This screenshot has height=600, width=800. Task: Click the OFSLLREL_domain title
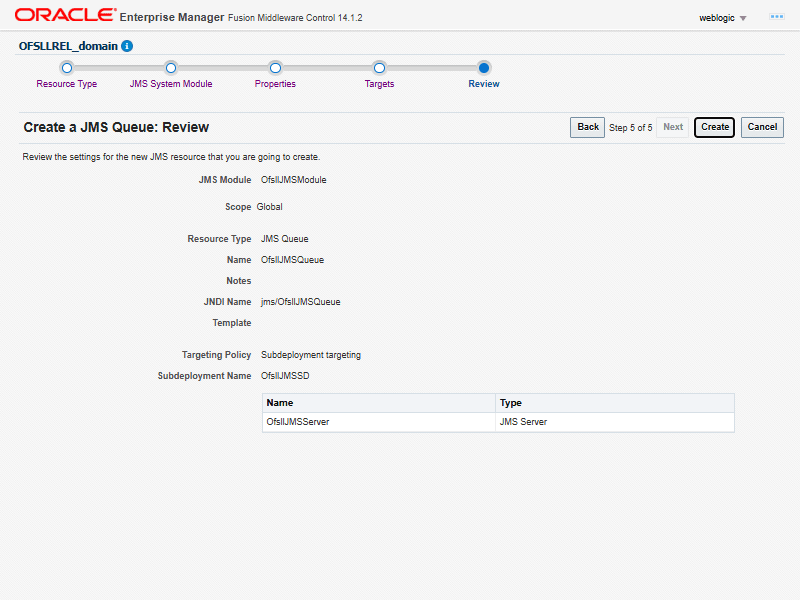[68, 46]
